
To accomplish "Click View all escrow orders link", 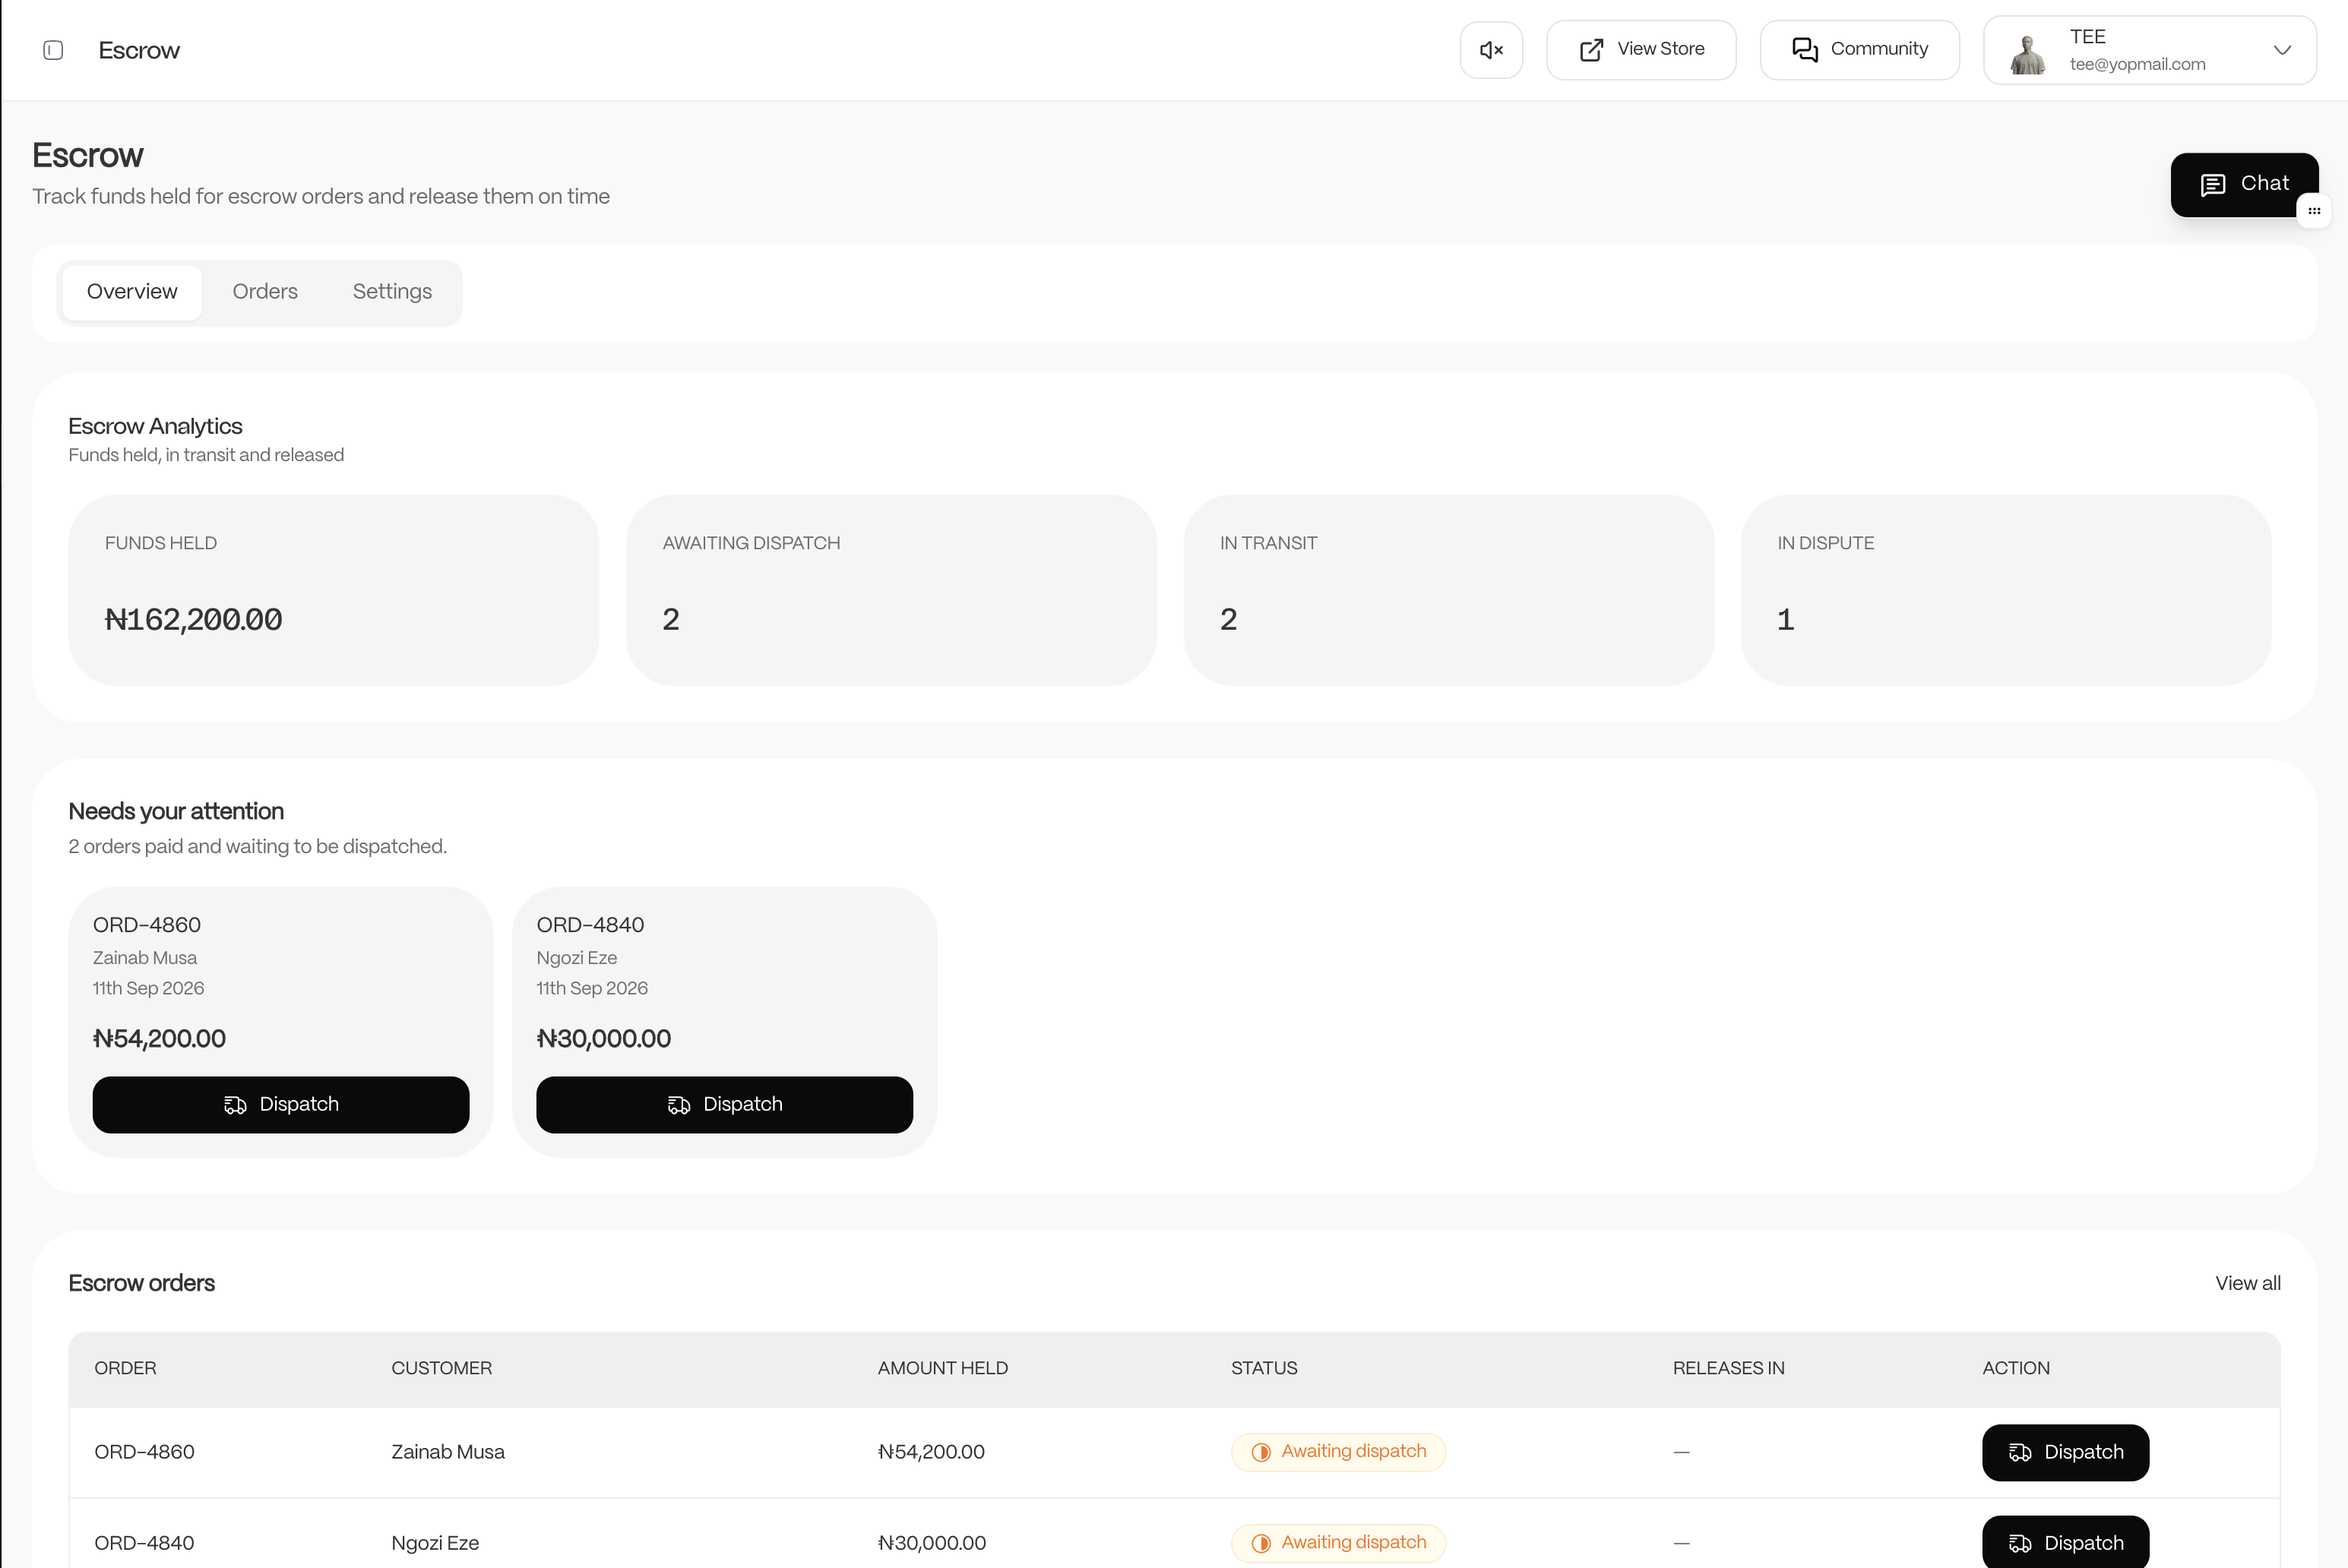I will (x=2247, y=1283).
